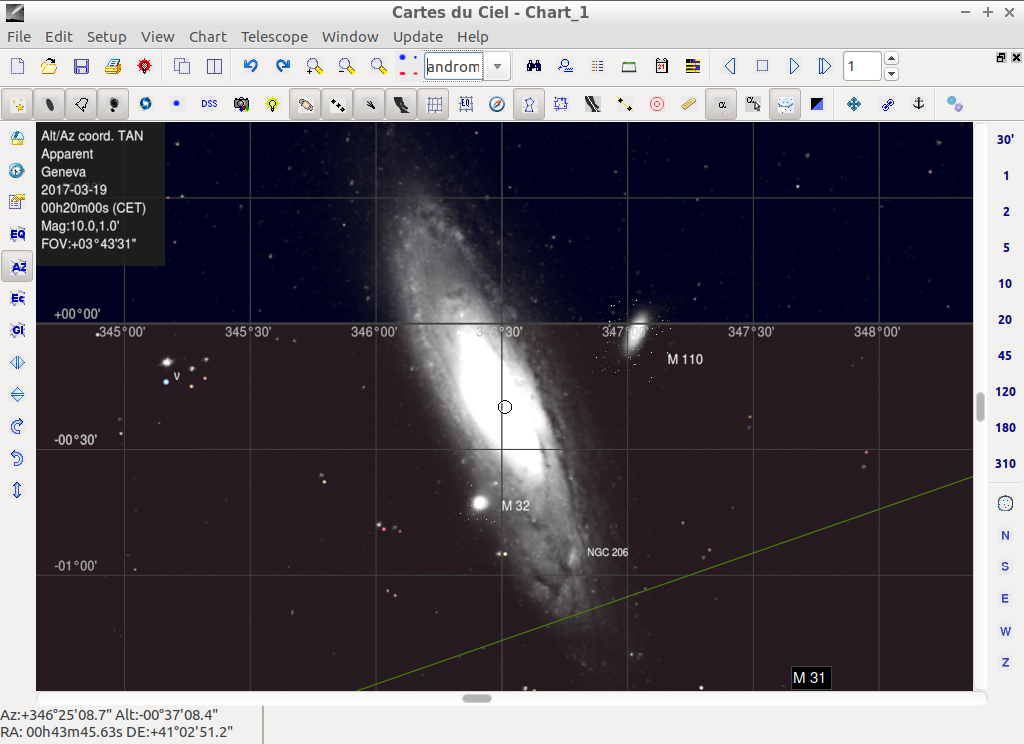The height and width of the screenshot is (744, 1024).
Task: Zoom out with minus magnifier
Action: (346, 66)
